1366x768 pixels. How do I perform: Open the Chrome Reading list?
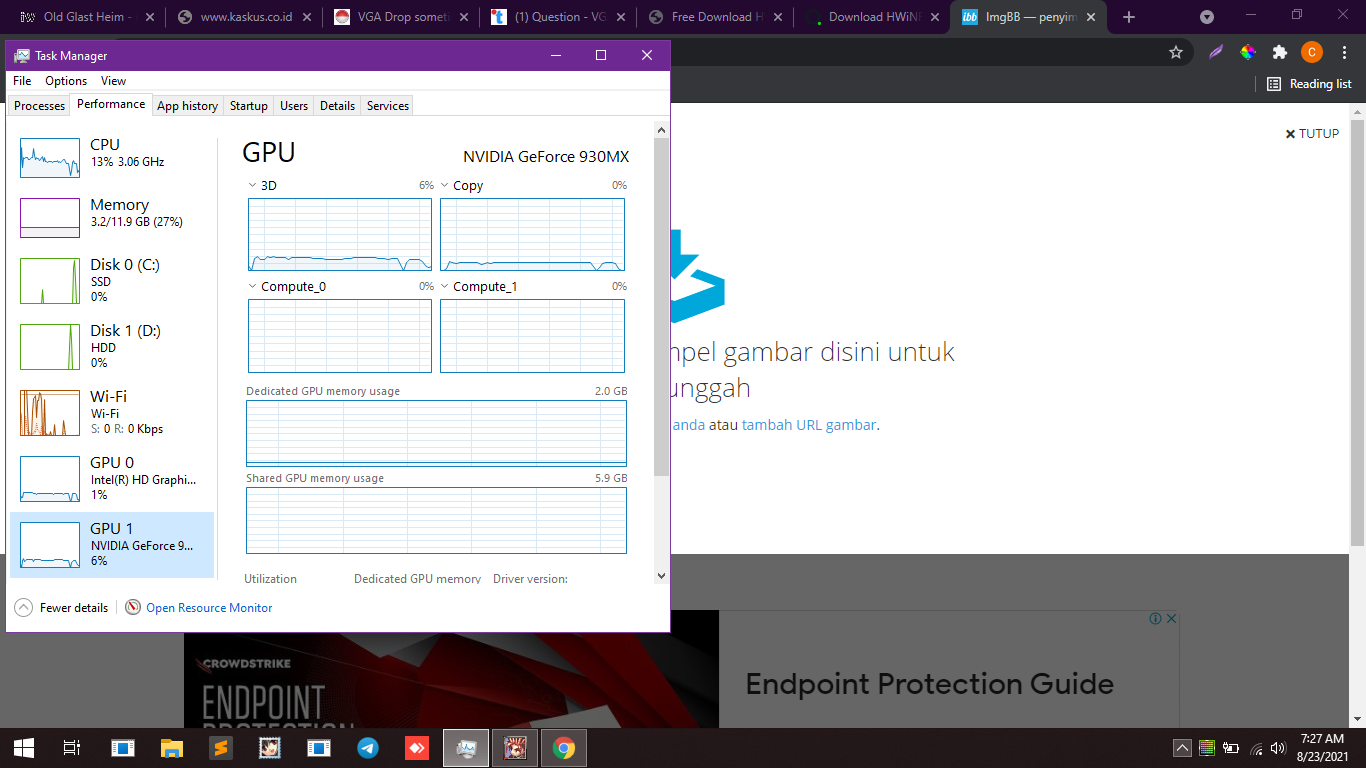[1309, 84]
